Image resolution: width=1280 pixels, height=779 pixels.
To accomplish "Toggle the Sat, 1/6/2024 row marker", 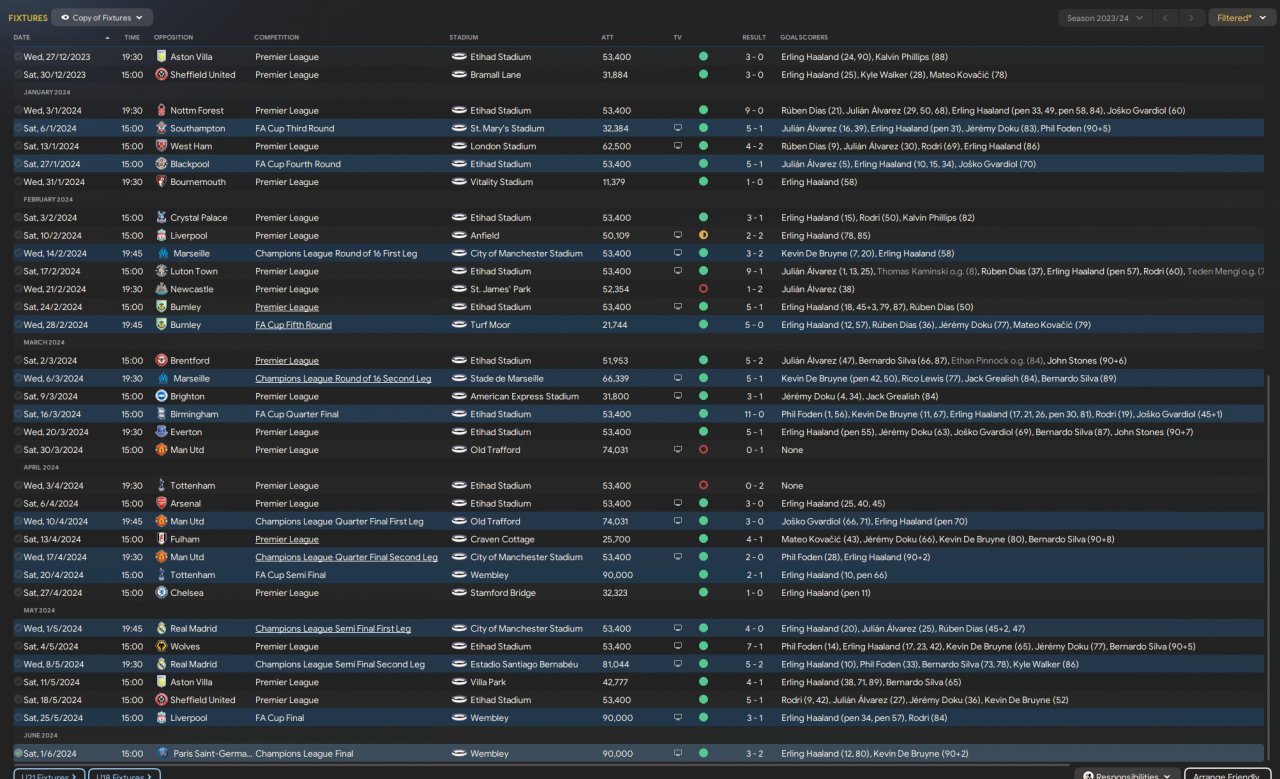I will 18,753.
